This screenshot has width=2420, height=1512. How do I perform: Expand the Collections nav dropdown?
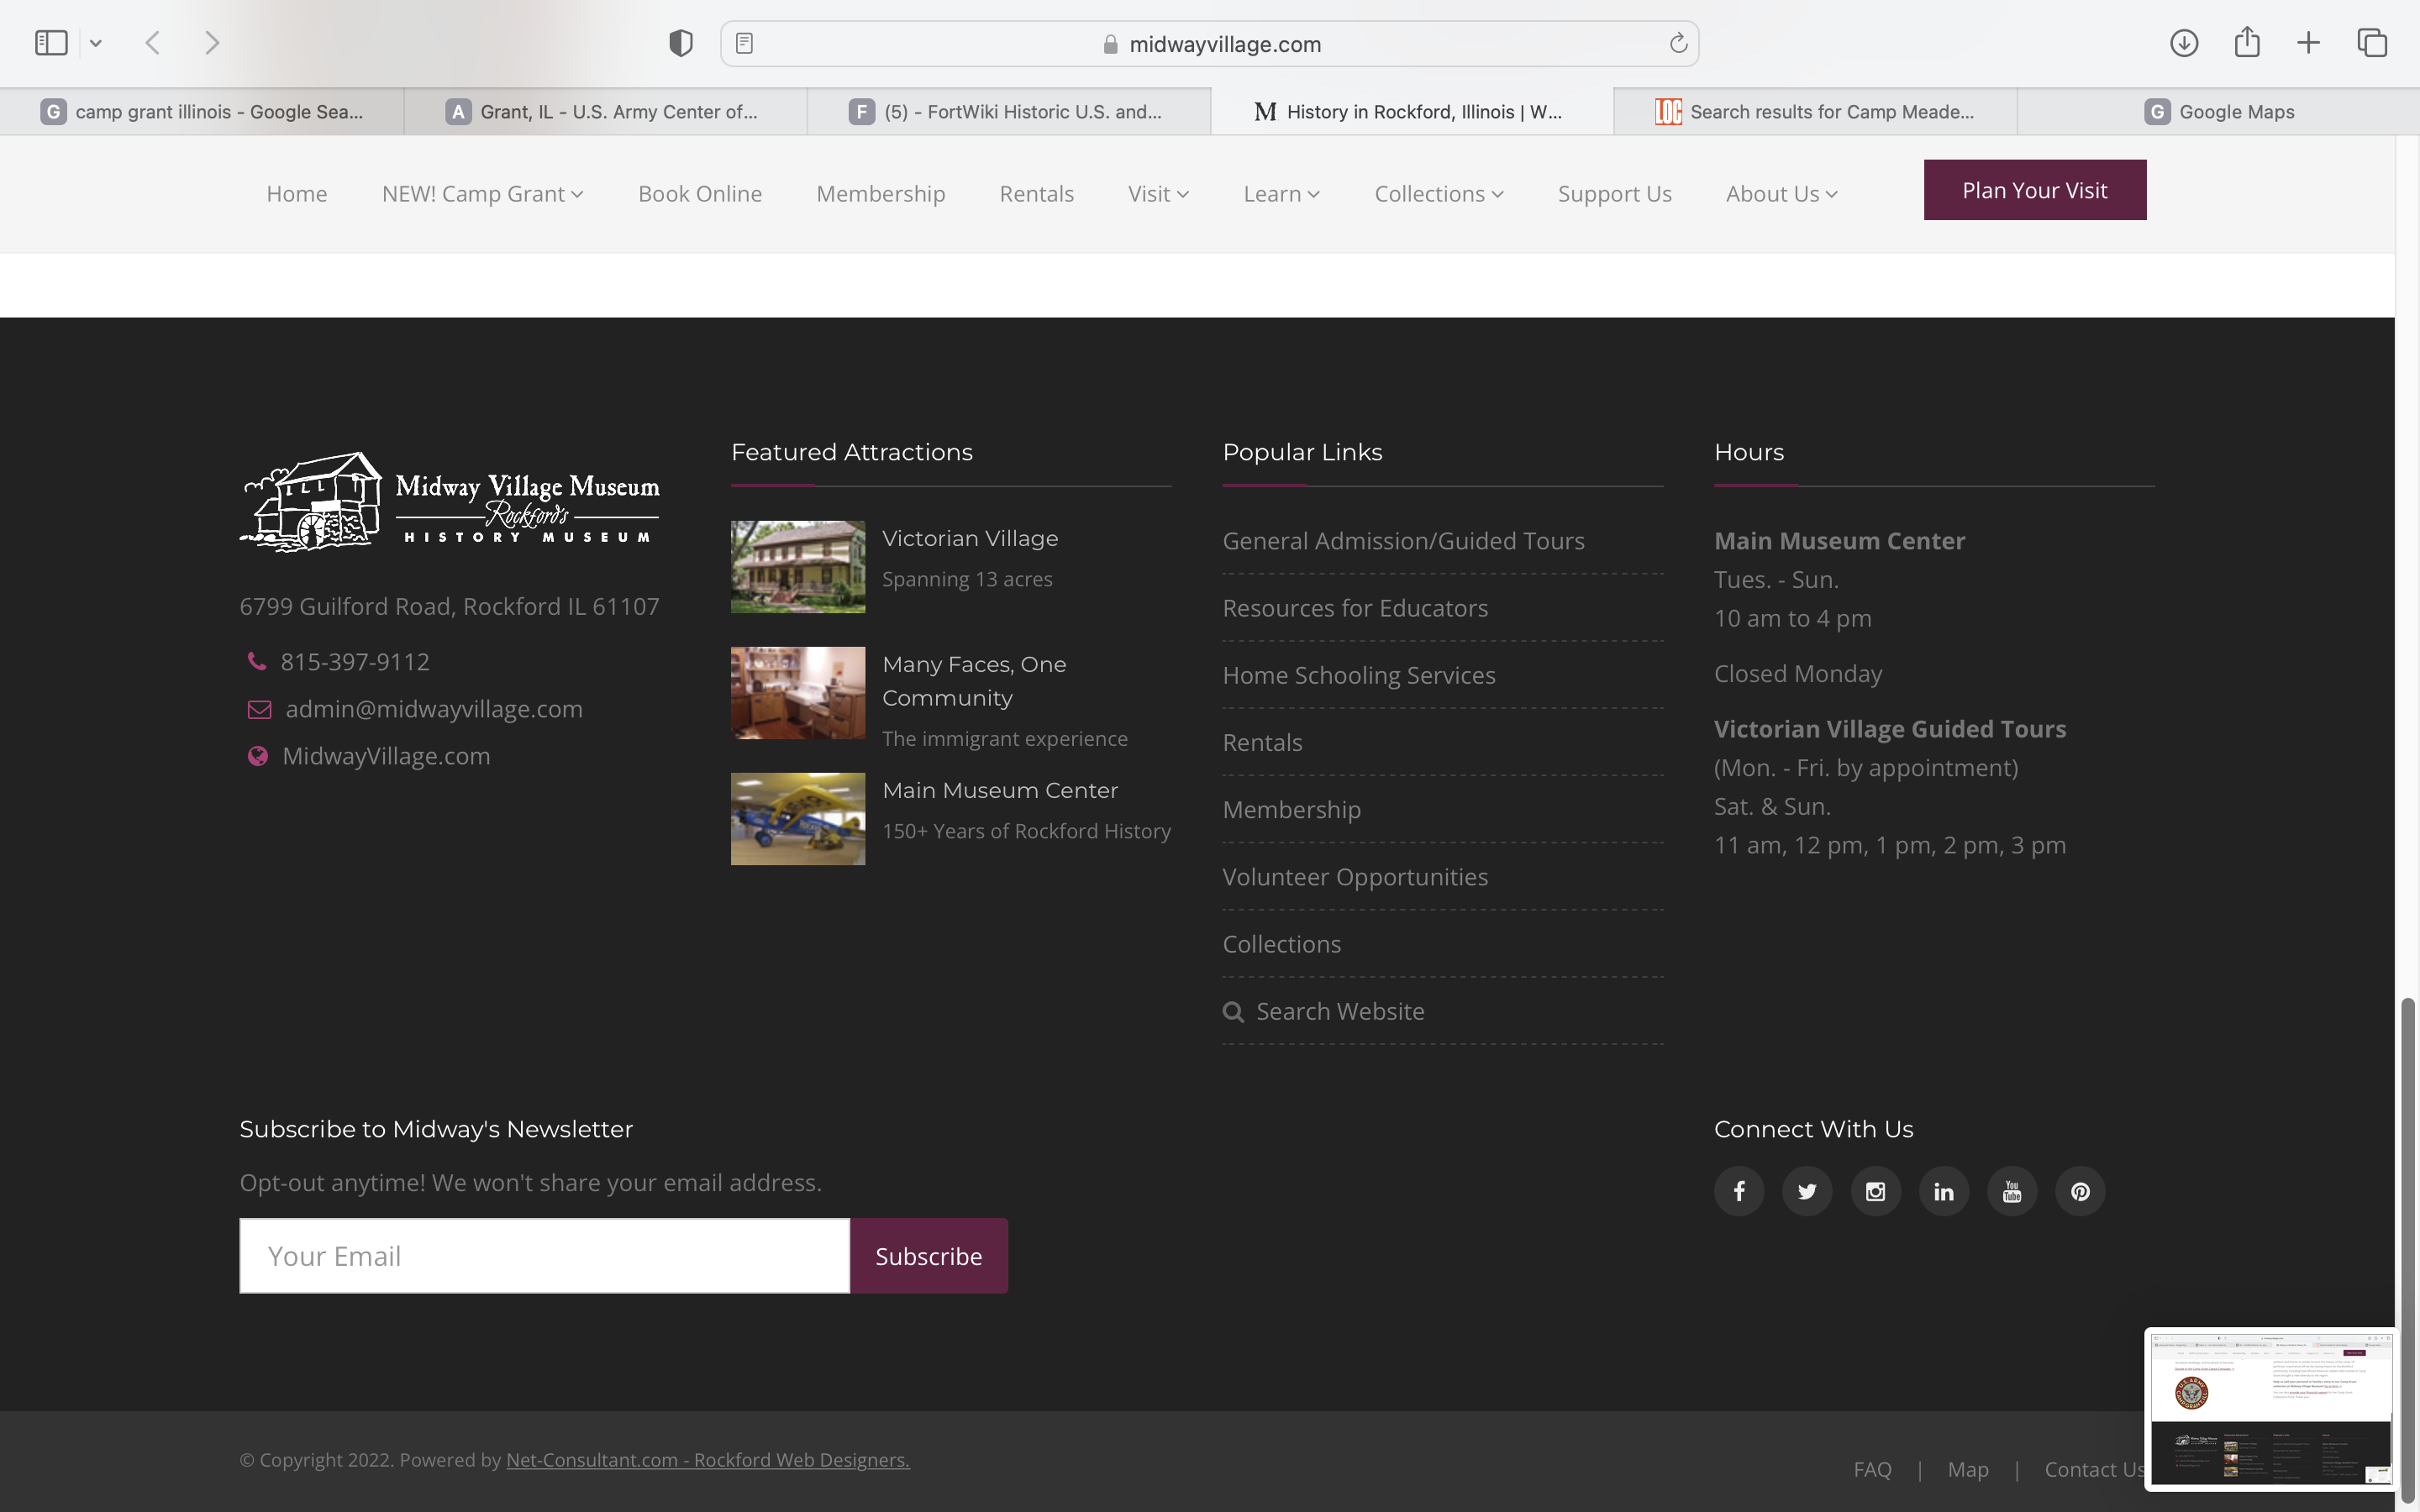point(1438,194)
